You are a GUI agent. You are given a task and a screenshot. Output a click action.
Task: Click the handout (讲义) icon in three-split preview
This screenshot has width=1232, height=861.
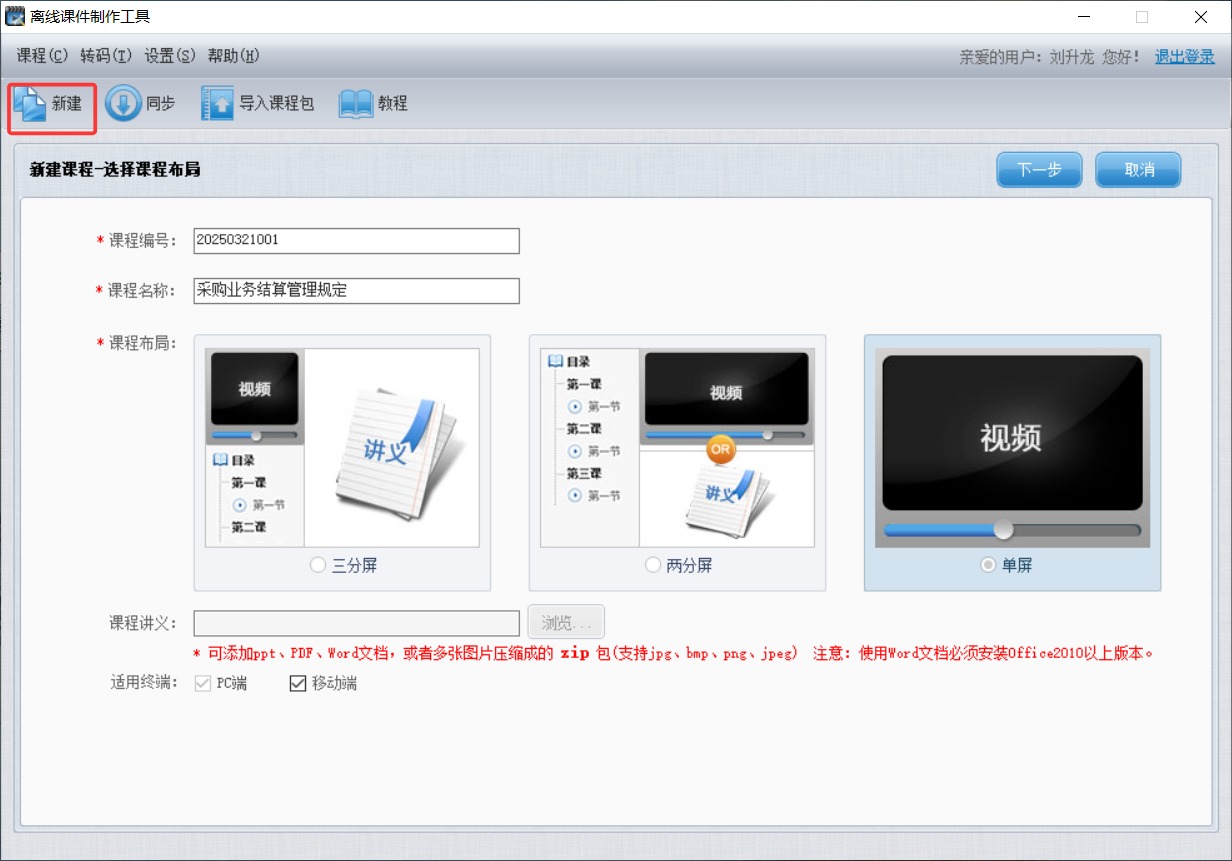click(x=391, y=449)
